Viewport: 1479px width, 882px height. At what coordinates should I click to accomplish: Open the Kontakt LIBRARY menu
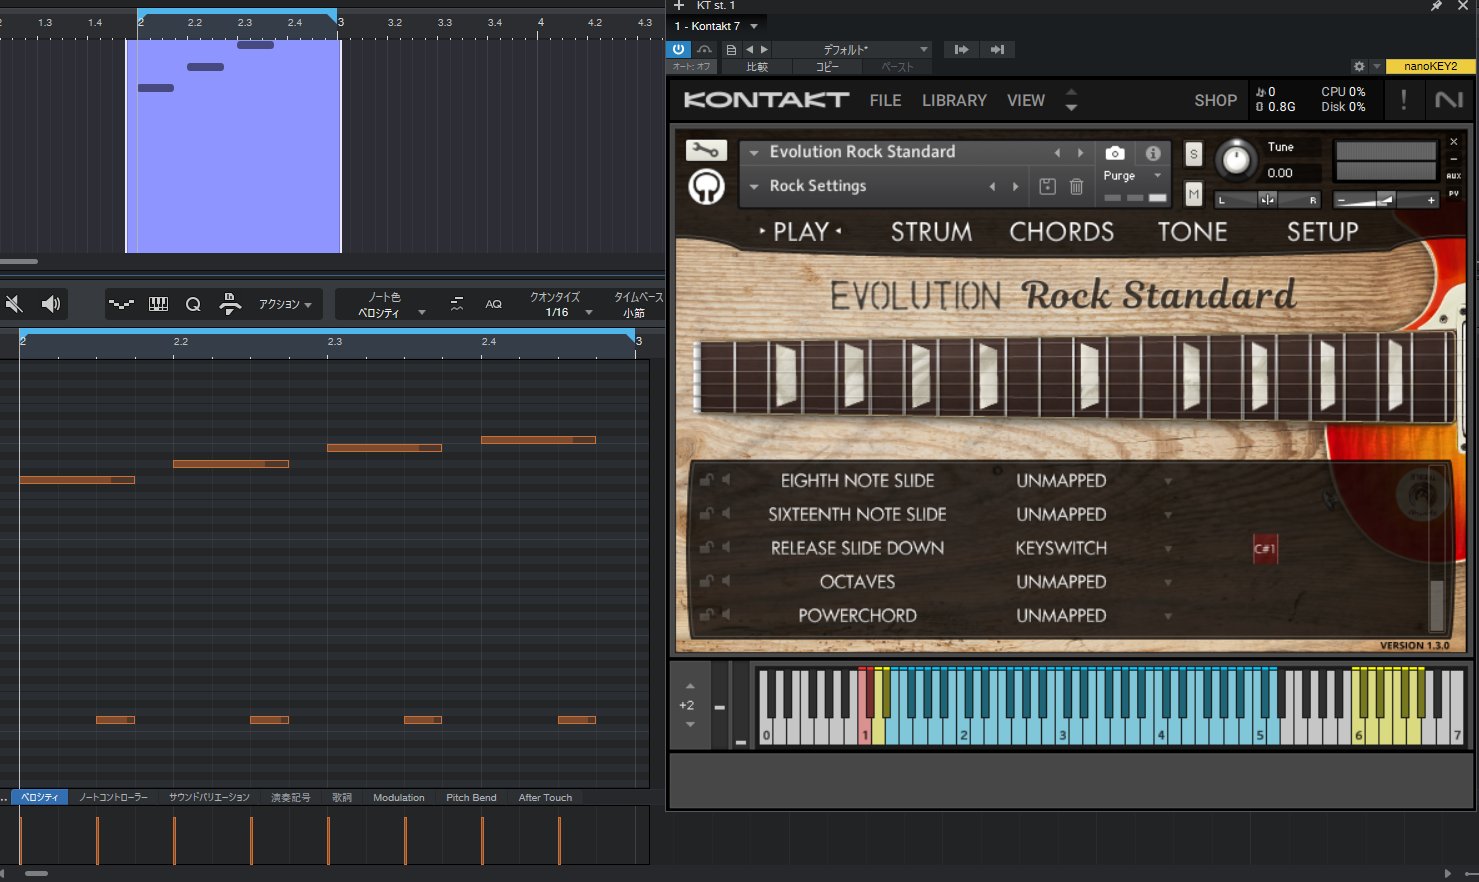click(954, 100)
